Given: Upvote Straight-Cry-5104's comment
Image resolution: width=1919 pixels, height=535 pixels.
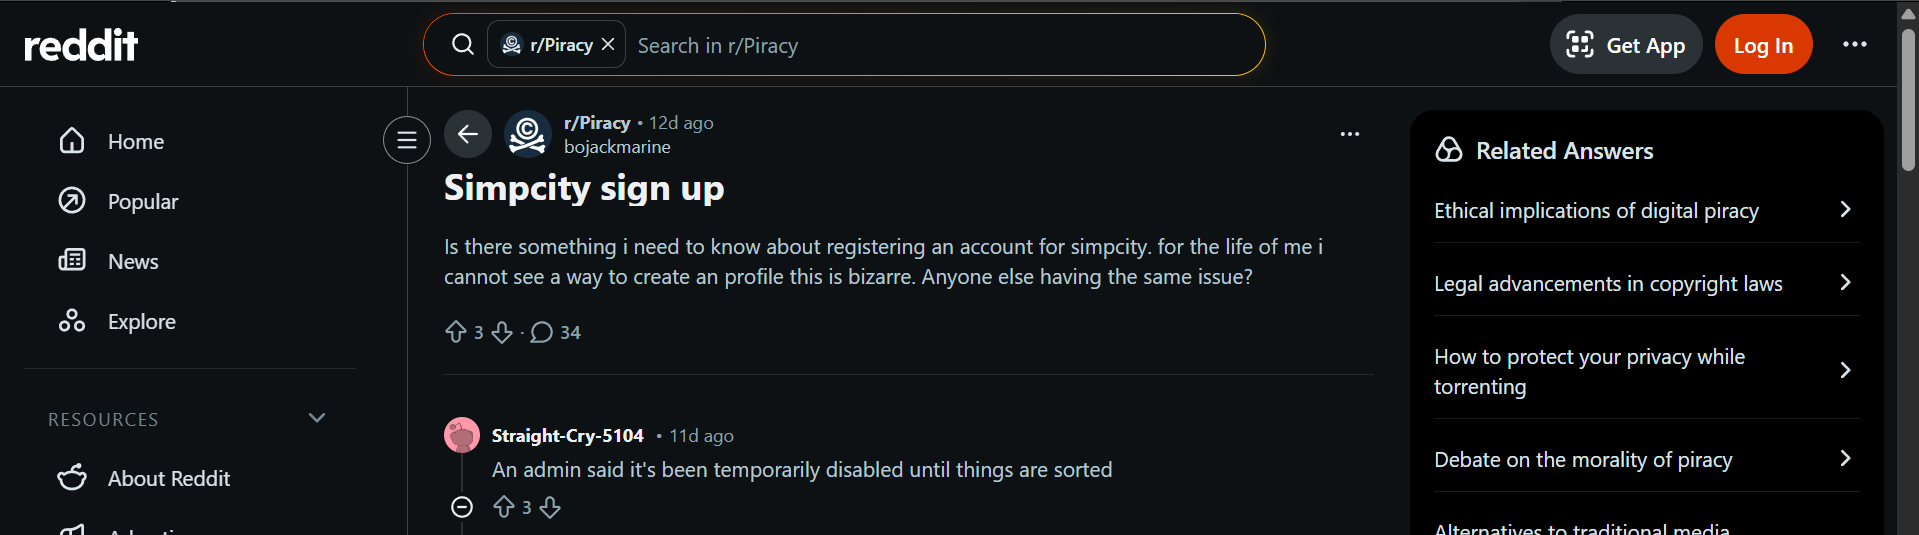Looking at the screenshot, I should (x=504, y=507).
